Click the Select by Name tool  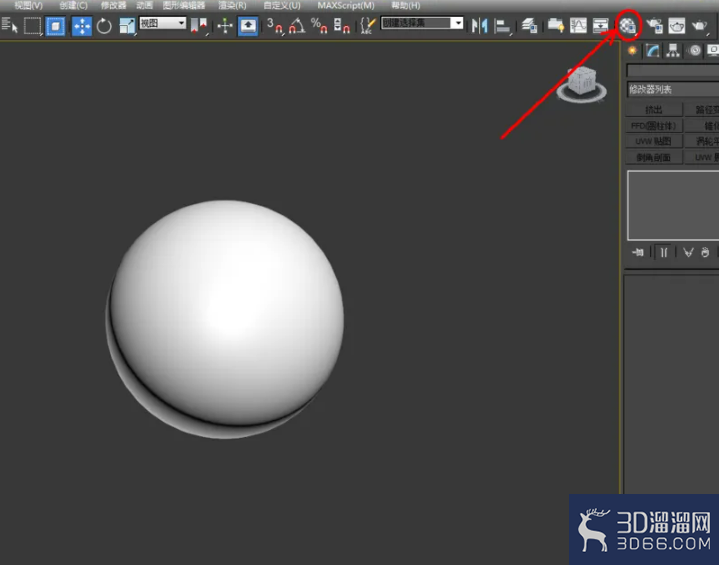9,25
